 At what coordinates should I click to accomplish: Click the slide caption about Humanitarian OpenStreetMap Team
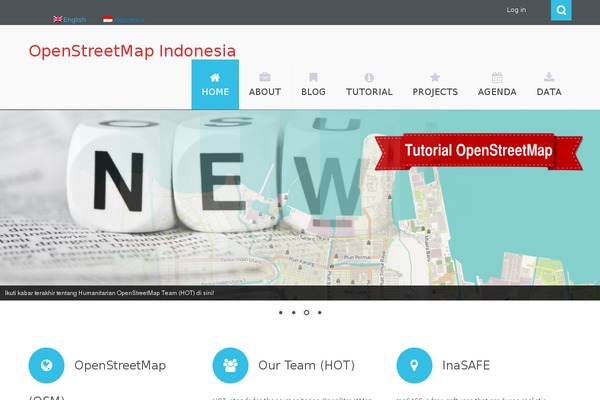[109, 293]
